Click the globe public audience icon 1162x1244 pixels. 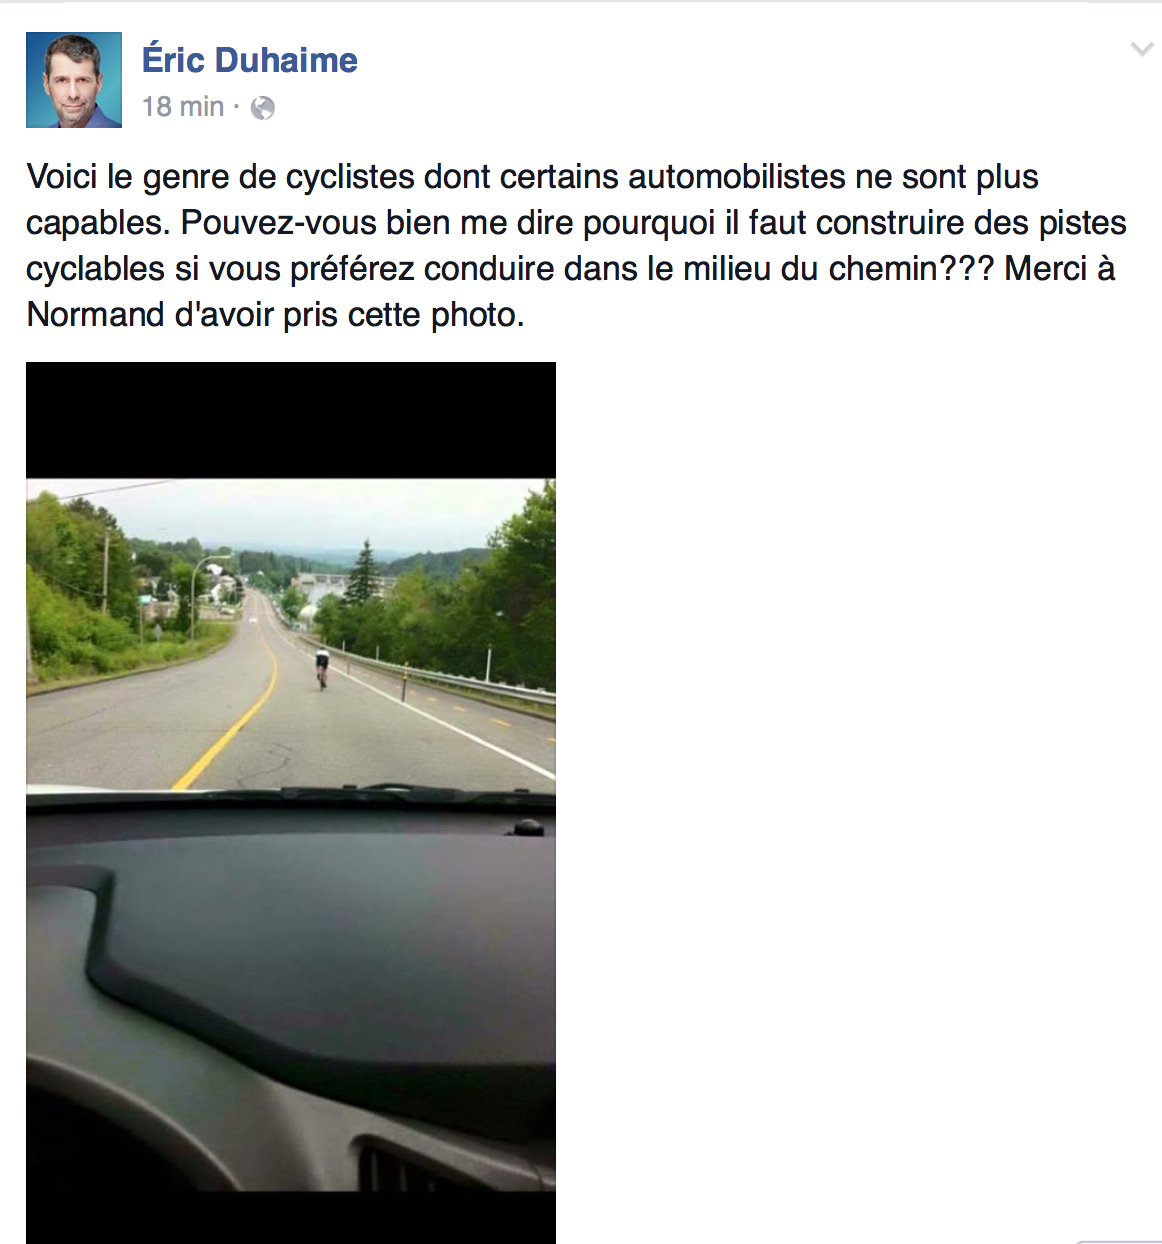pos(263,108)
